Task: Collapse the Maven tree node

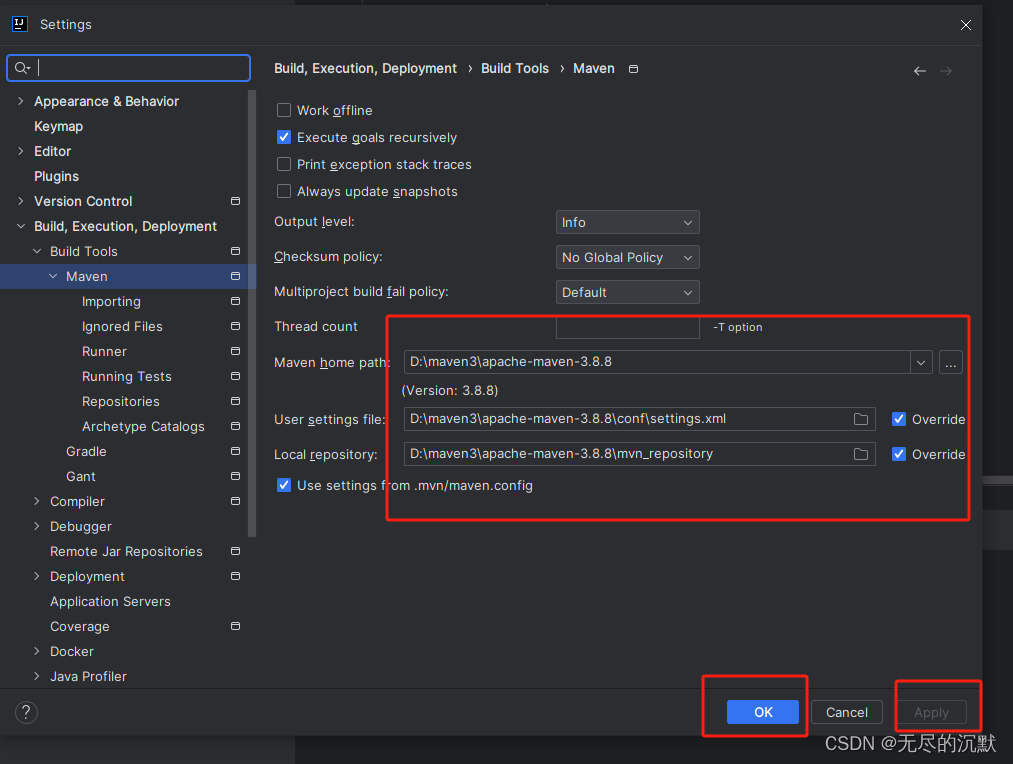Action: click(53, 276)
